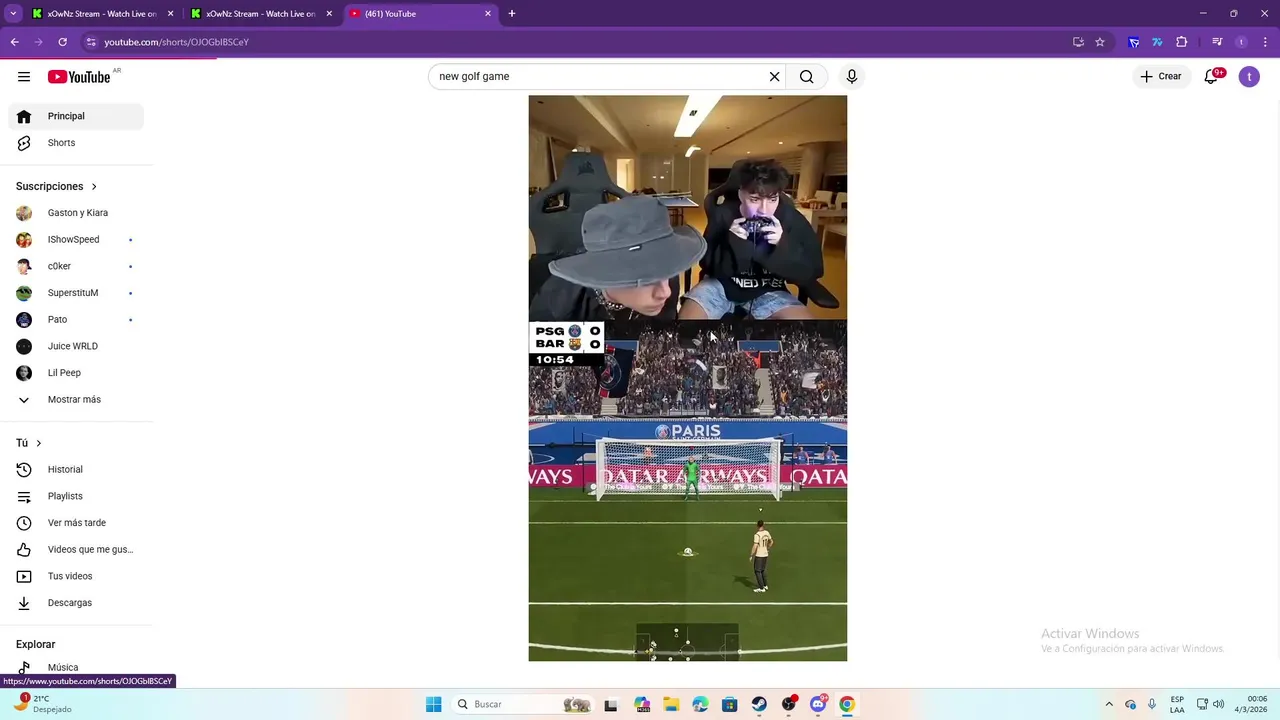Open Chrome three-dot menu
Image resolution: width=1280 pixels, height=720 pixels.
[x=1265, y=42]
